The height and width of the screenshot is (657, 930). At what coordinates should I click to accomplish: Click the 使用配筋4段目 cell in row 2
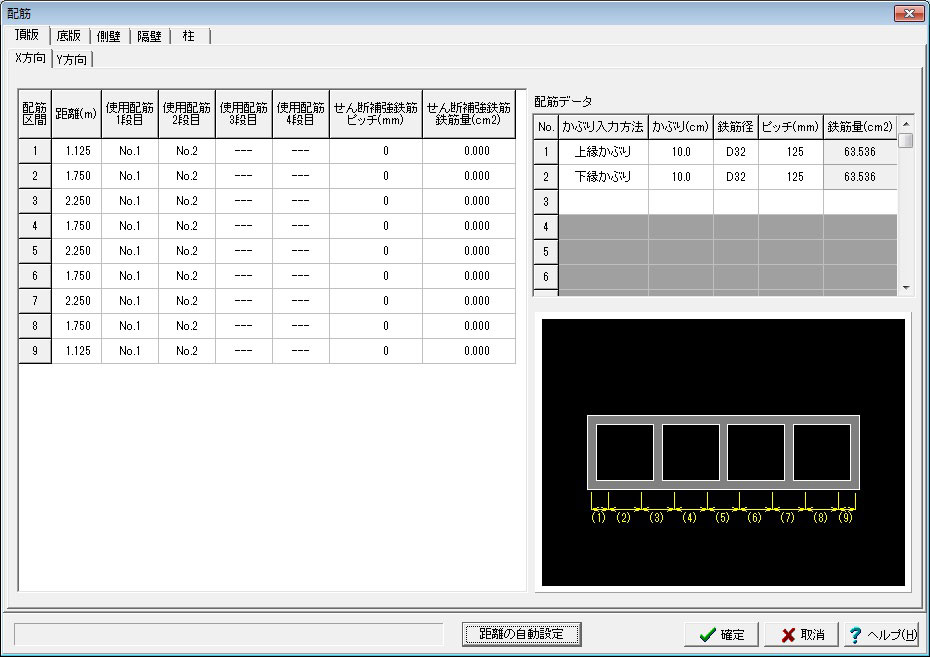[301, 176]
